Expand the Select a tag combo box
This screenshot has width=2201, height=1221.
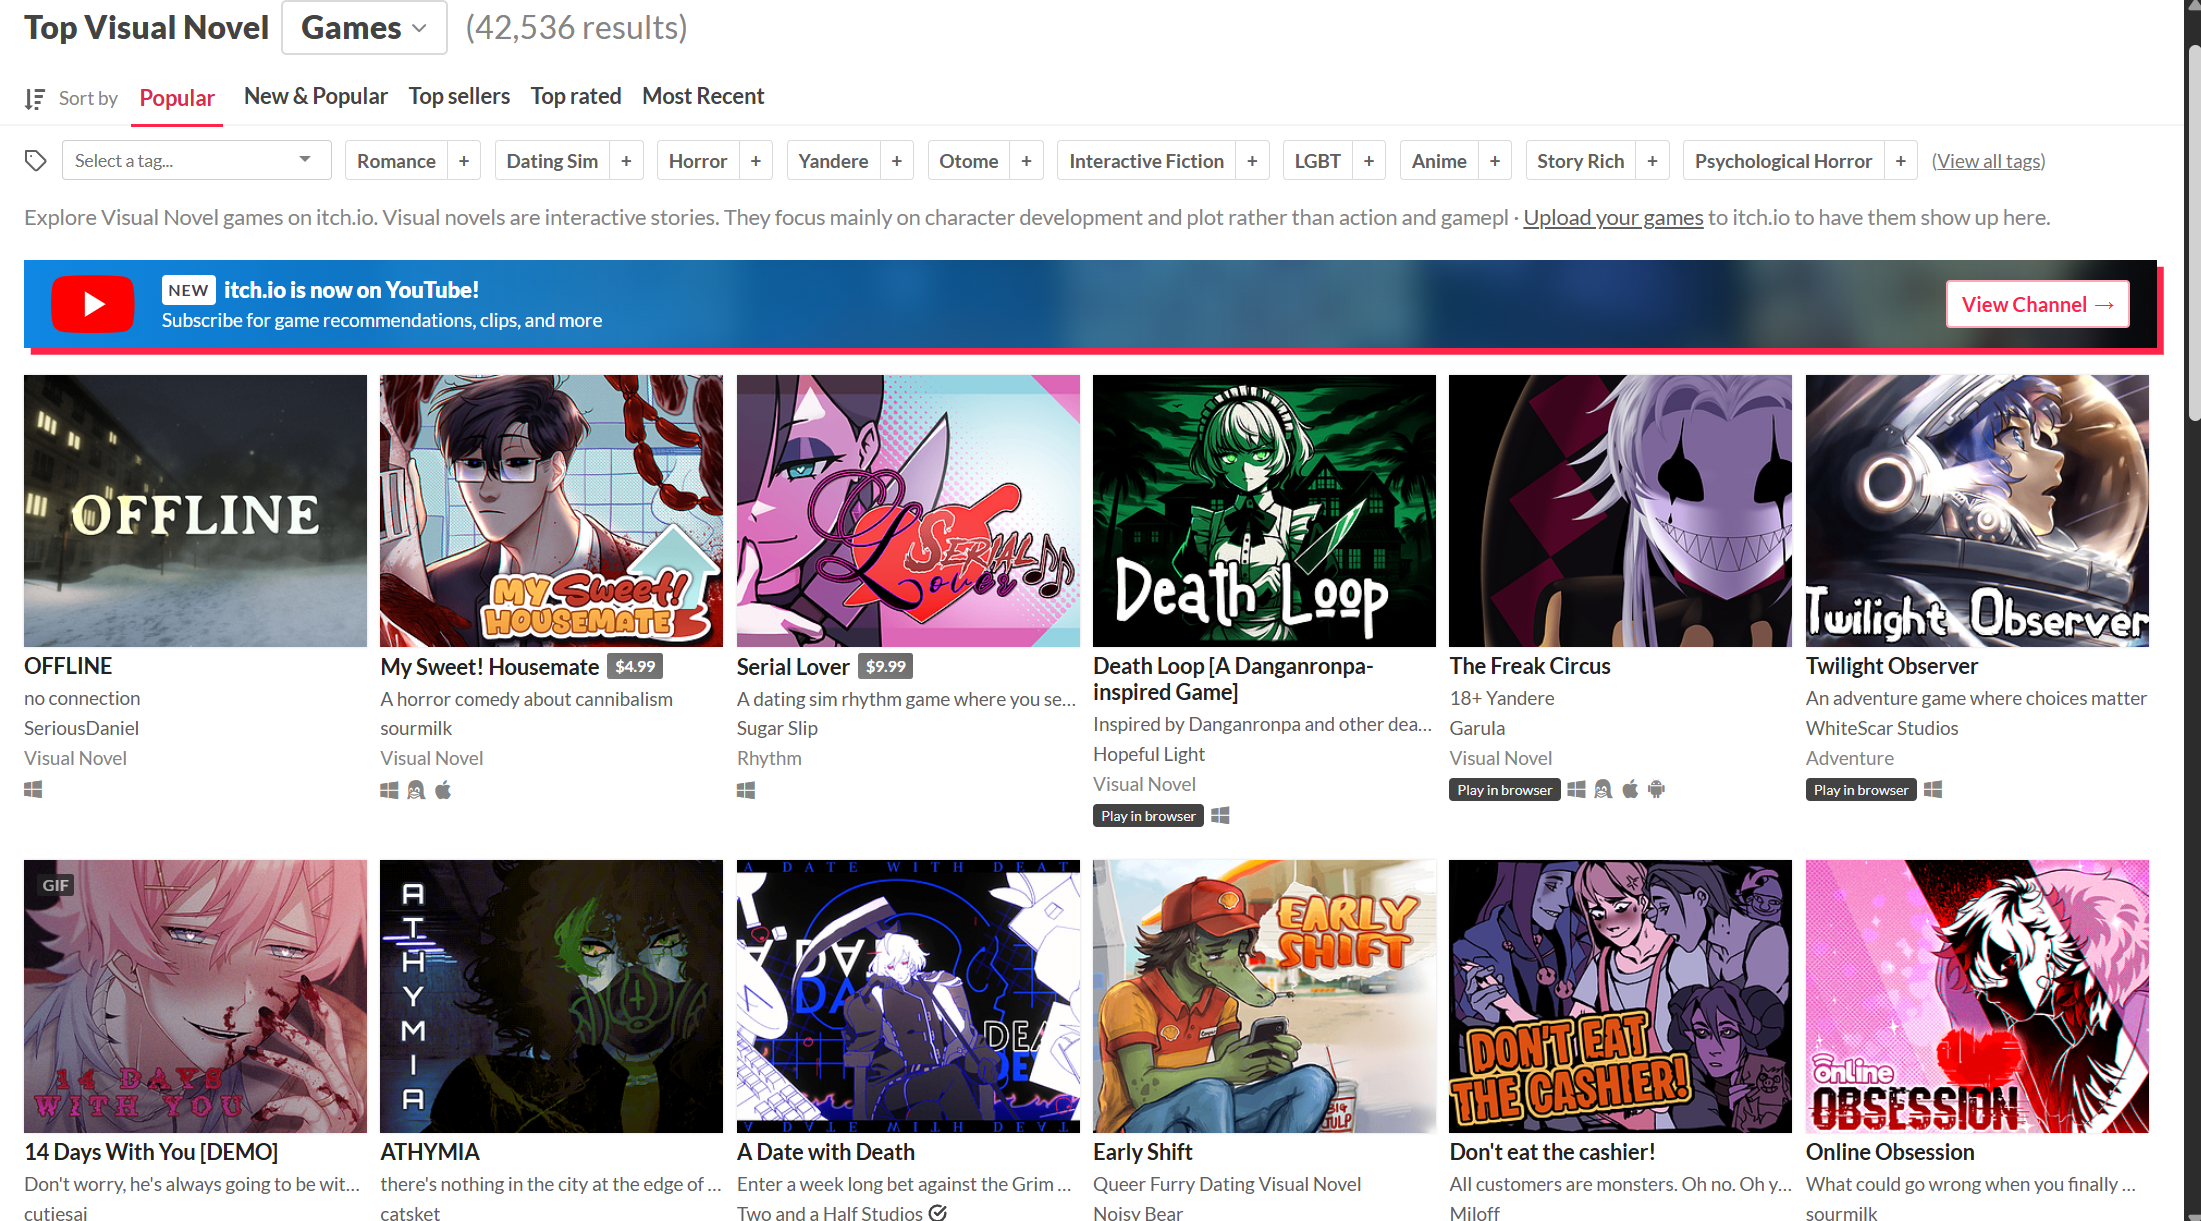tap(196, 161)
